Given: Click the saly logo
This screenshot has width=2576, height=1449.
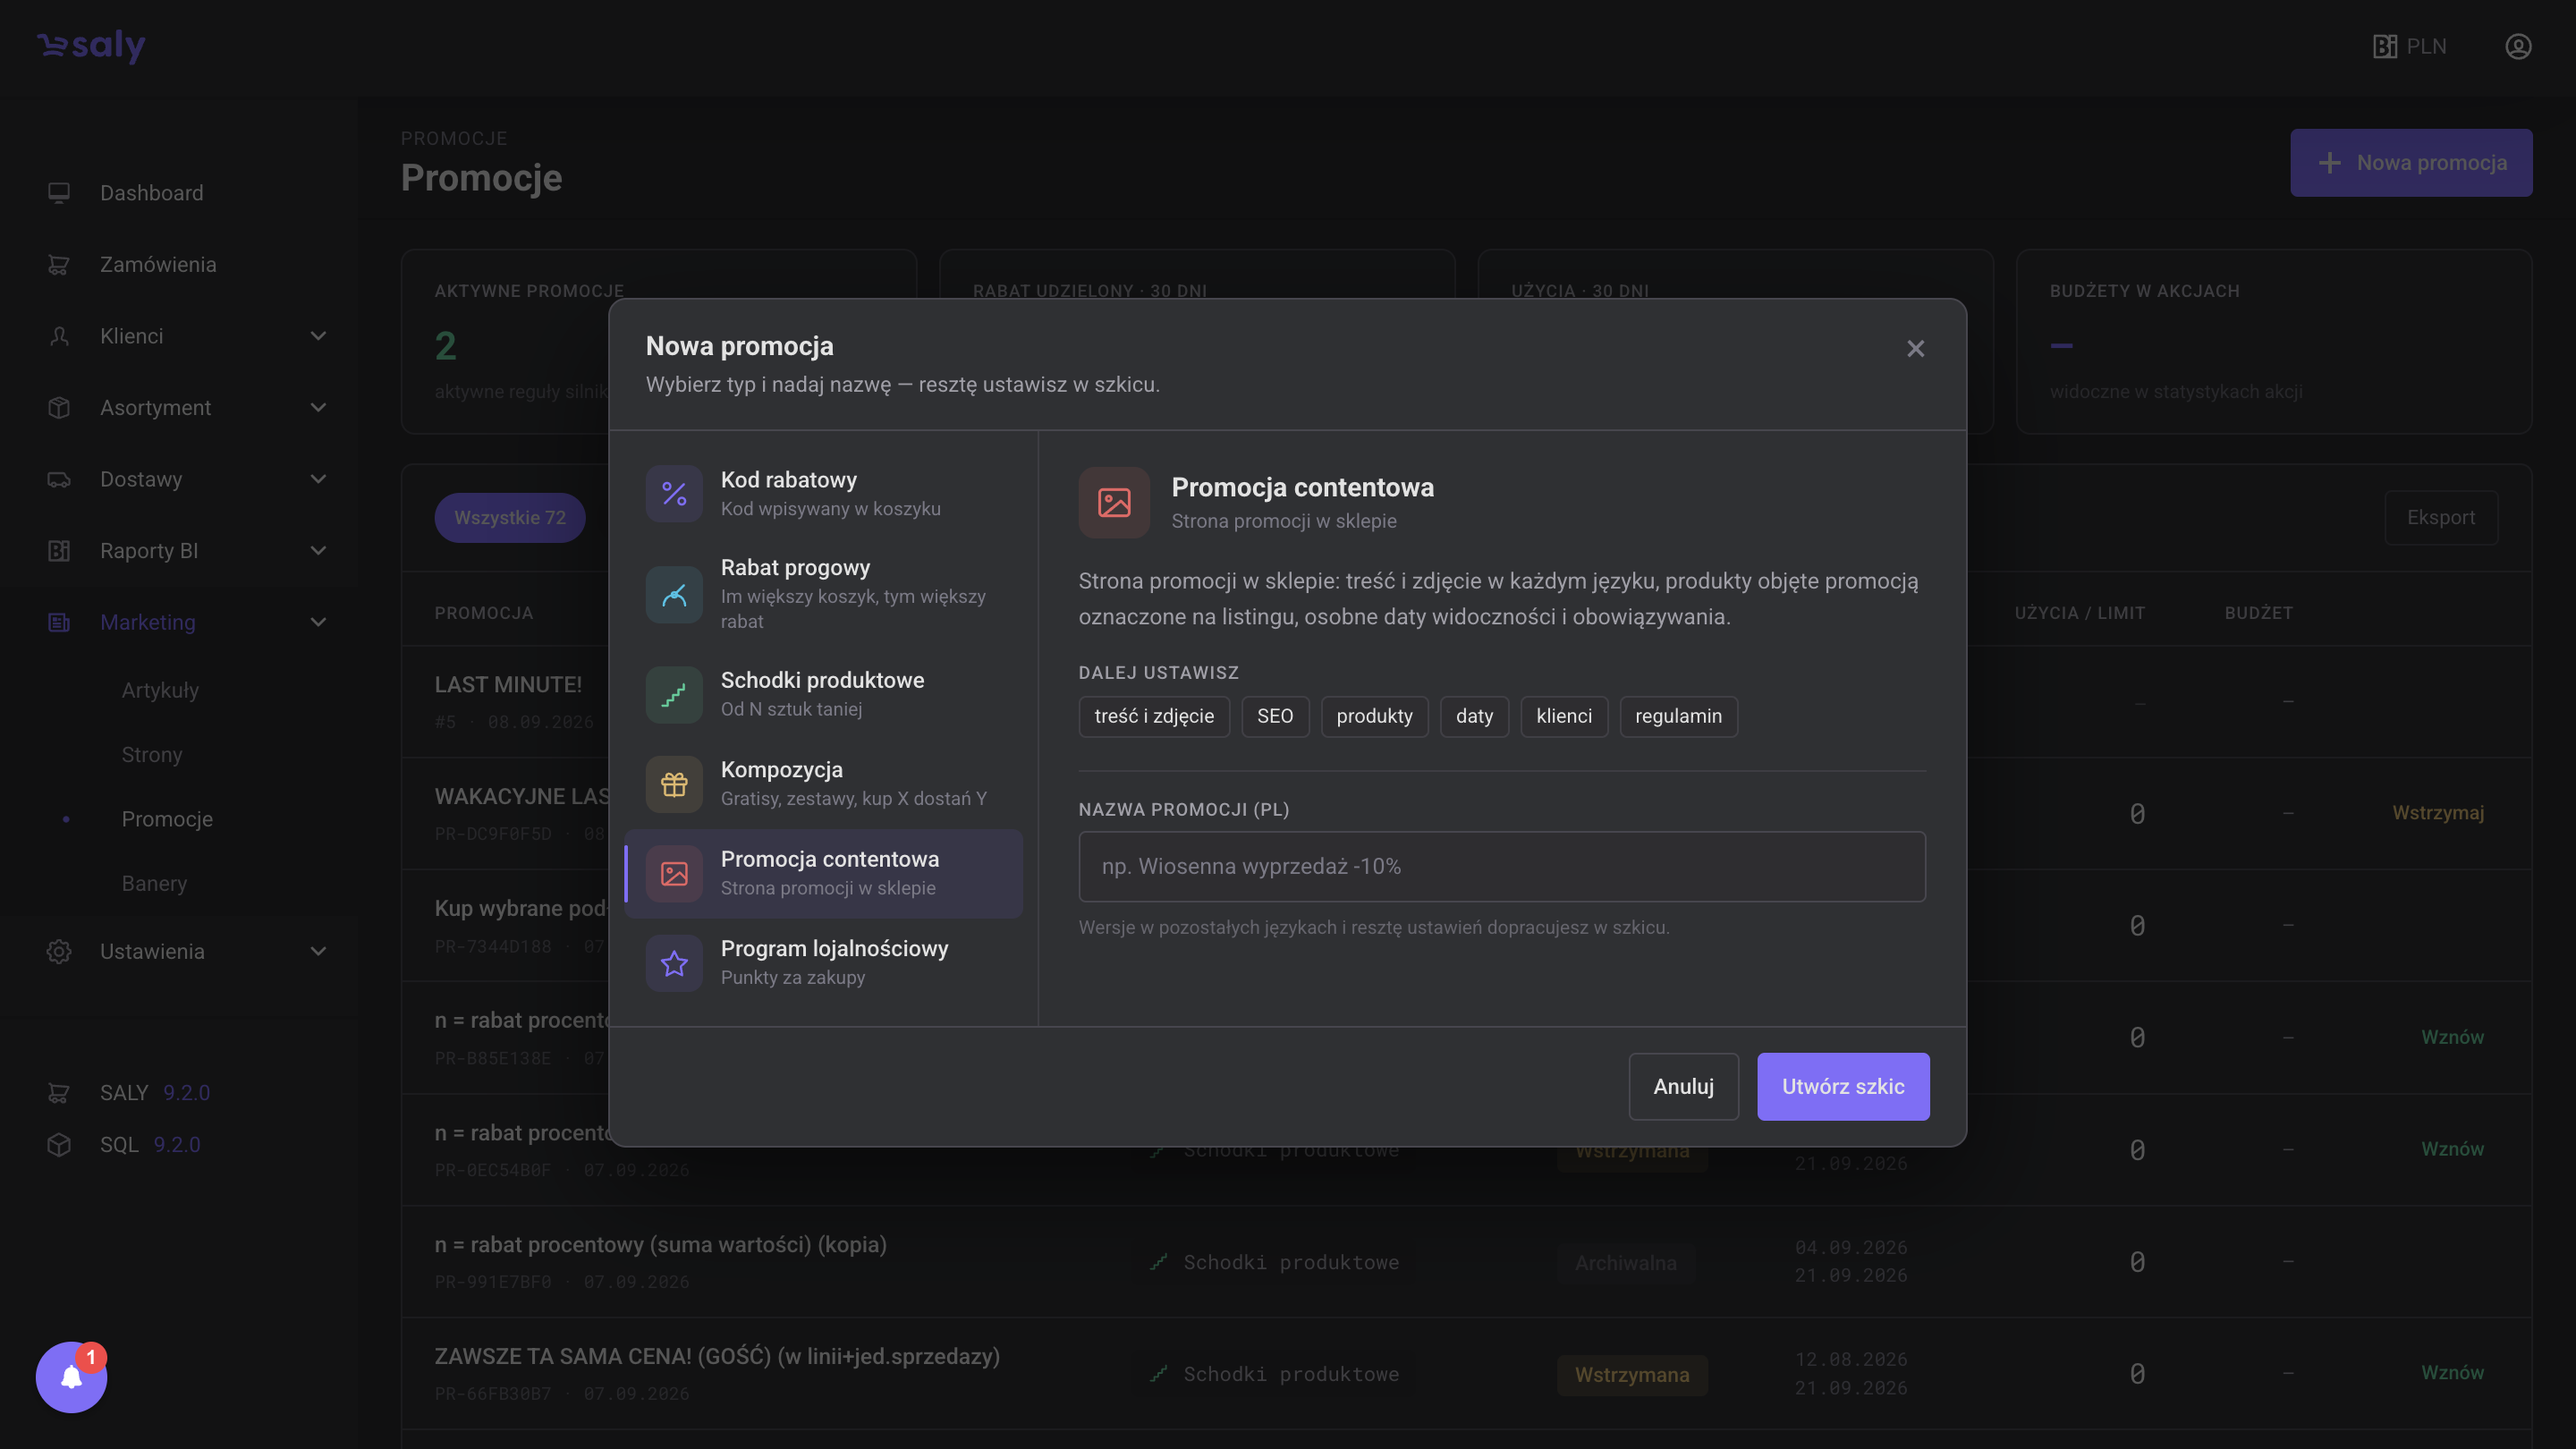Looking at the screenshot, I should [x=91, y=46].
